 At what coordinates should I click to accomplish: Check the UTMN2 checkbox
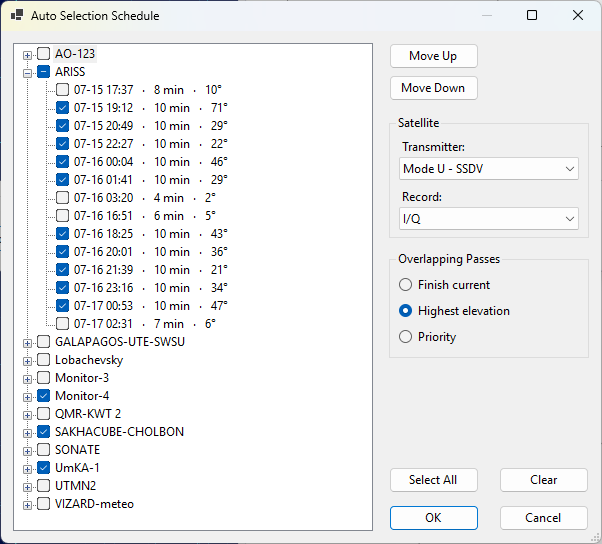[x=44, y=486]
